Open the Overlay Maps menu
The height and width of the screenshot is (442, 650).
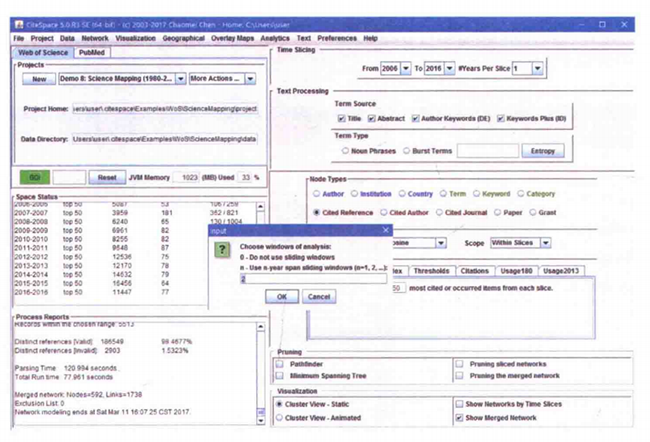click(232, 37)
